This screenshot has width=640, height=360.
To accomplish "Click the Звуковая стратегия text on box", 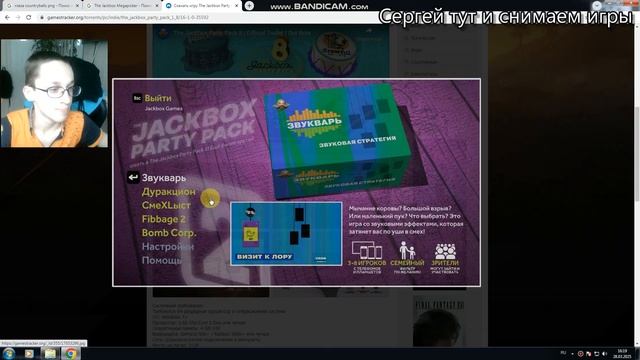I will click(357, 142).
